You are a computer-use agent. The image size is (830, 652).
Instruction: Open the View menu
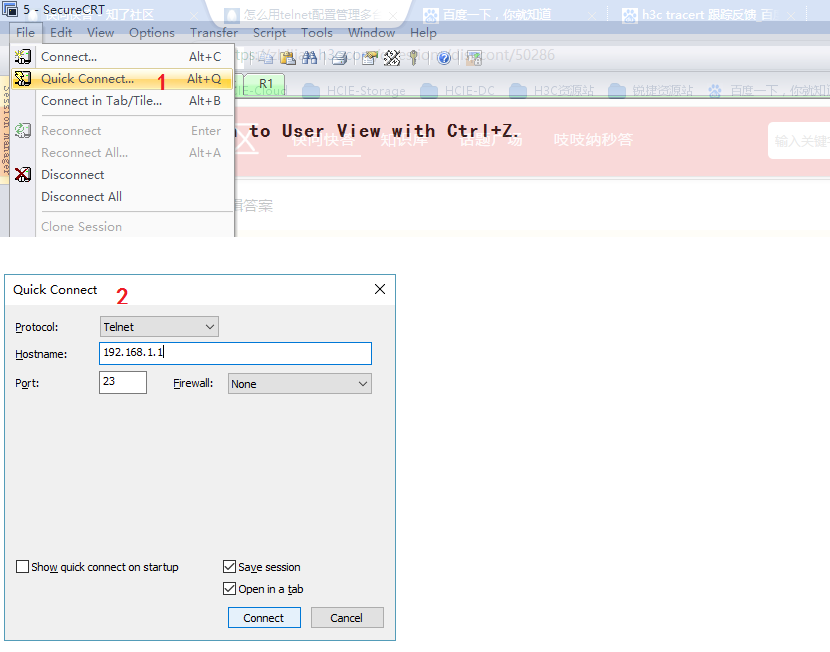point(101,33)
